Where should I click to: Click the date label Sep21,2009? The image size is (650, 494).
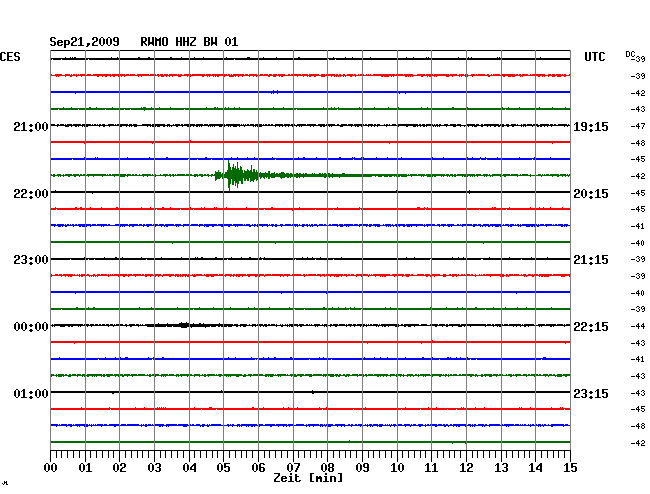point(84,42)
